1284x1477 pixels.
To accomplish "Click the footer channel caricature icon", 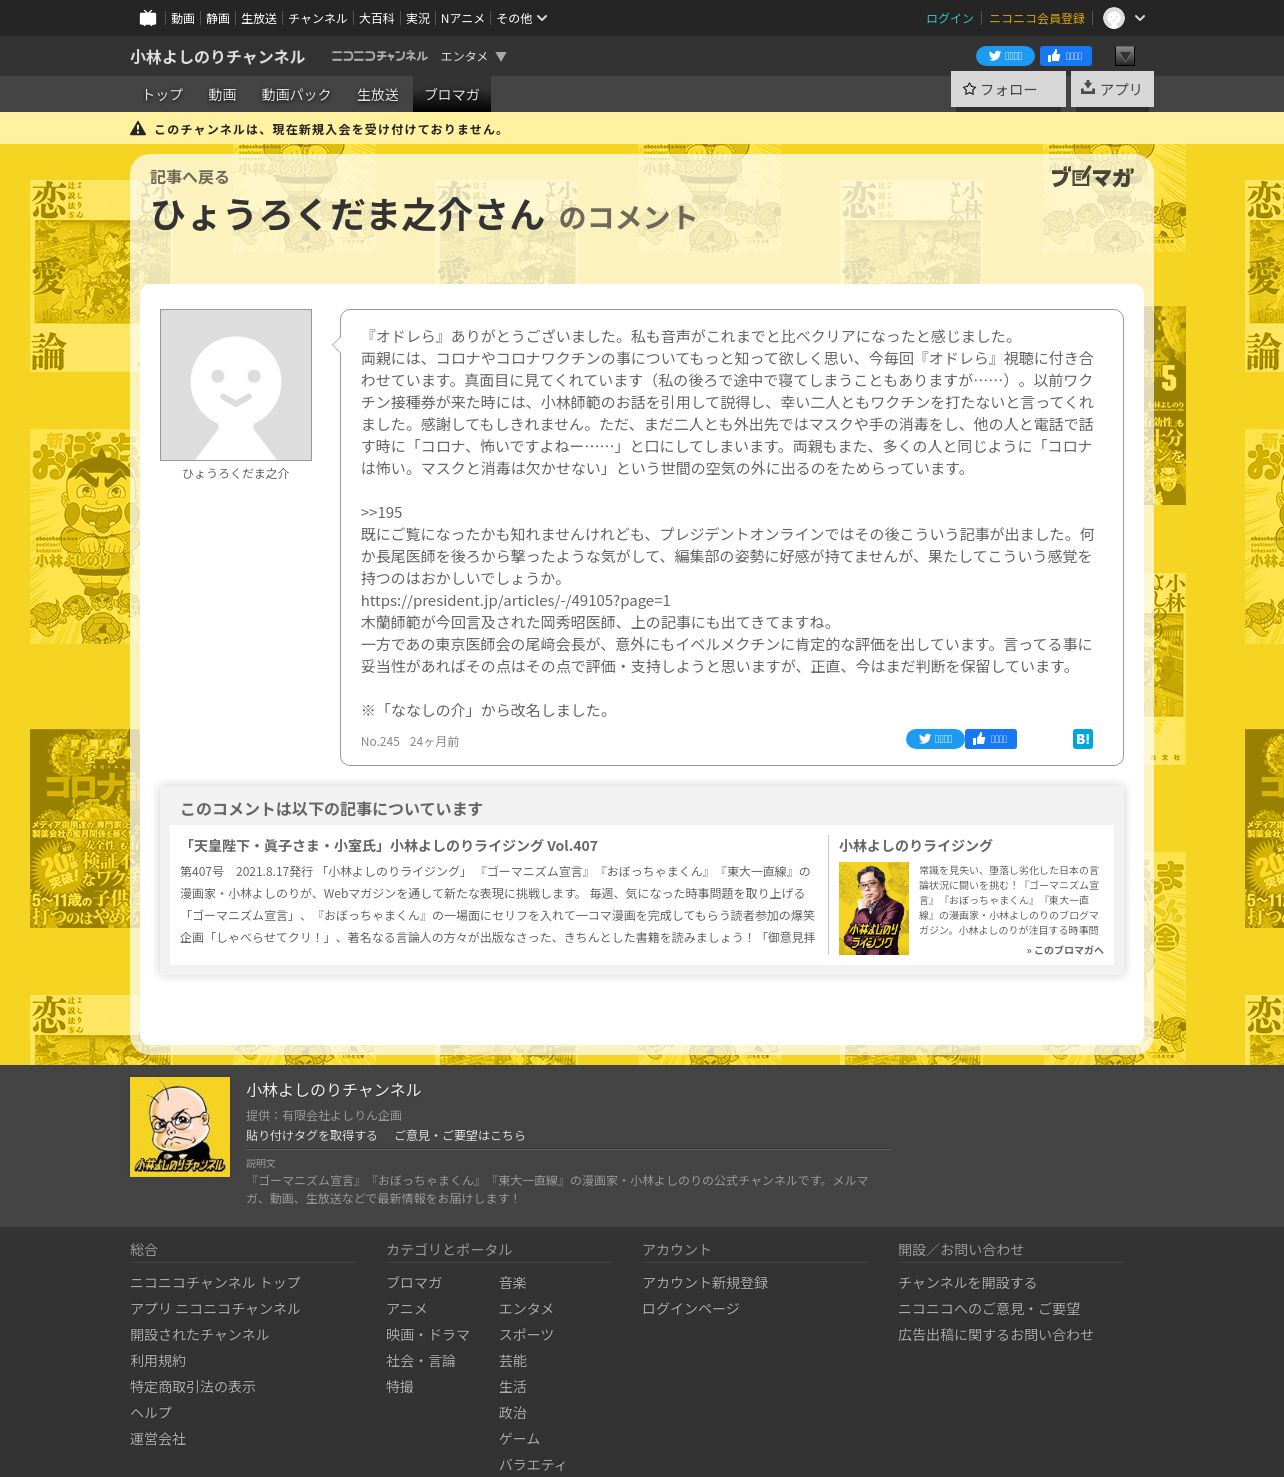I will click(x=180, y=1127).
